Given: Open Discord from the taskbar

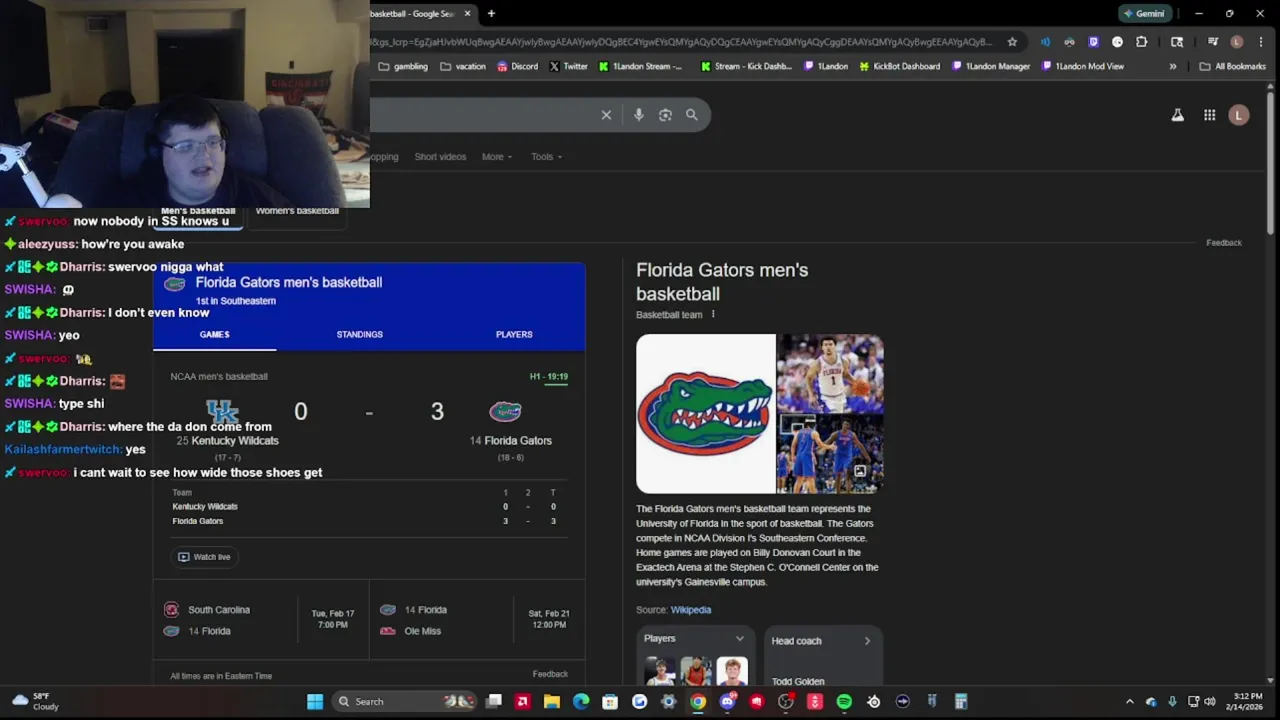Looking at the screenshot, I should coord(727,702).
